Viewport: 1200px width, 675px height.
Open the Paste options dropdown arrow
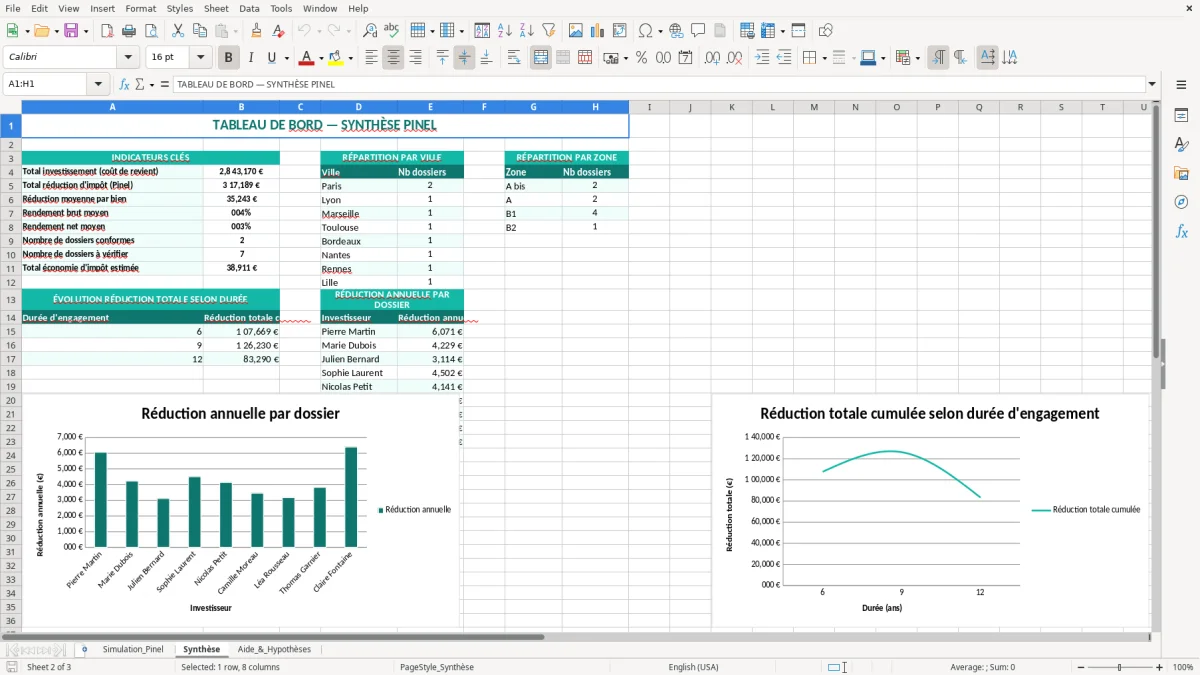[235, 31]
